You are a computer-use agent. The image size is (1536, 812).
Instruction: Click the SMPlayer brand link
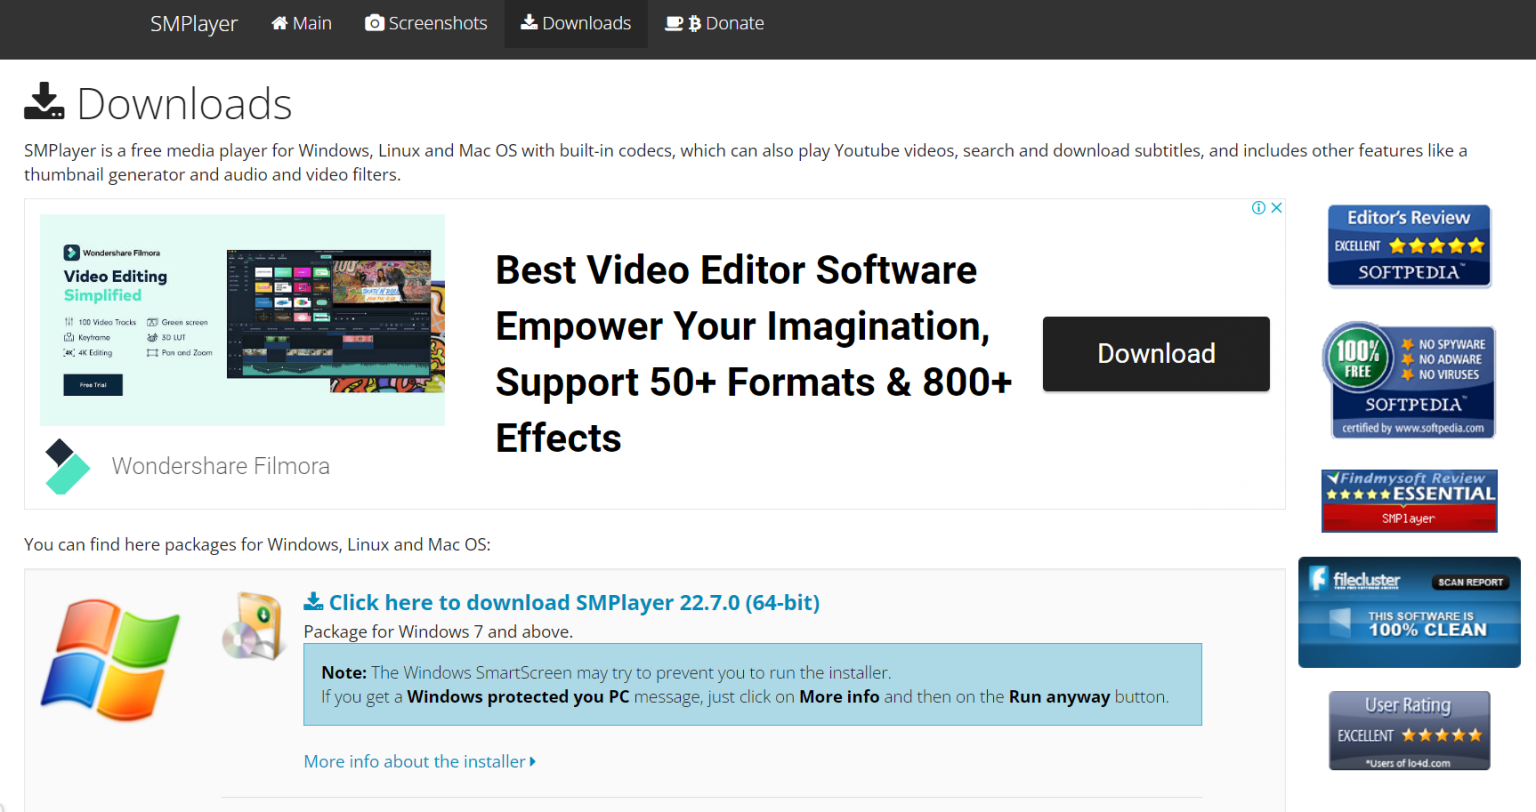194,24
